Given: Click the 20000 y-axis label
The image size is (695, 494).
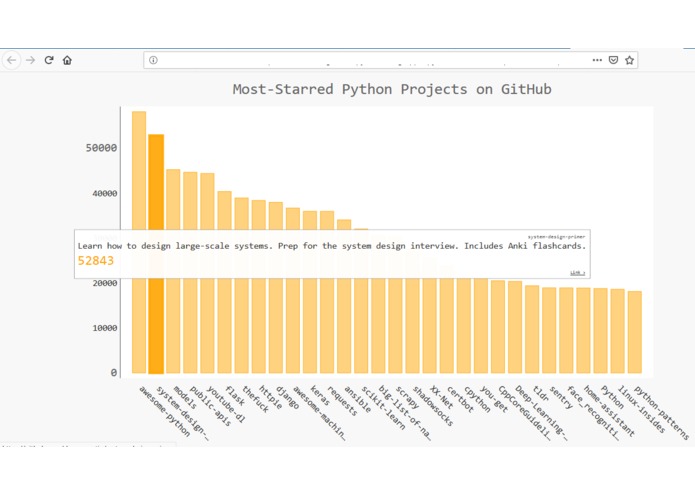Looking at the screenshot, I should [105, 283].
